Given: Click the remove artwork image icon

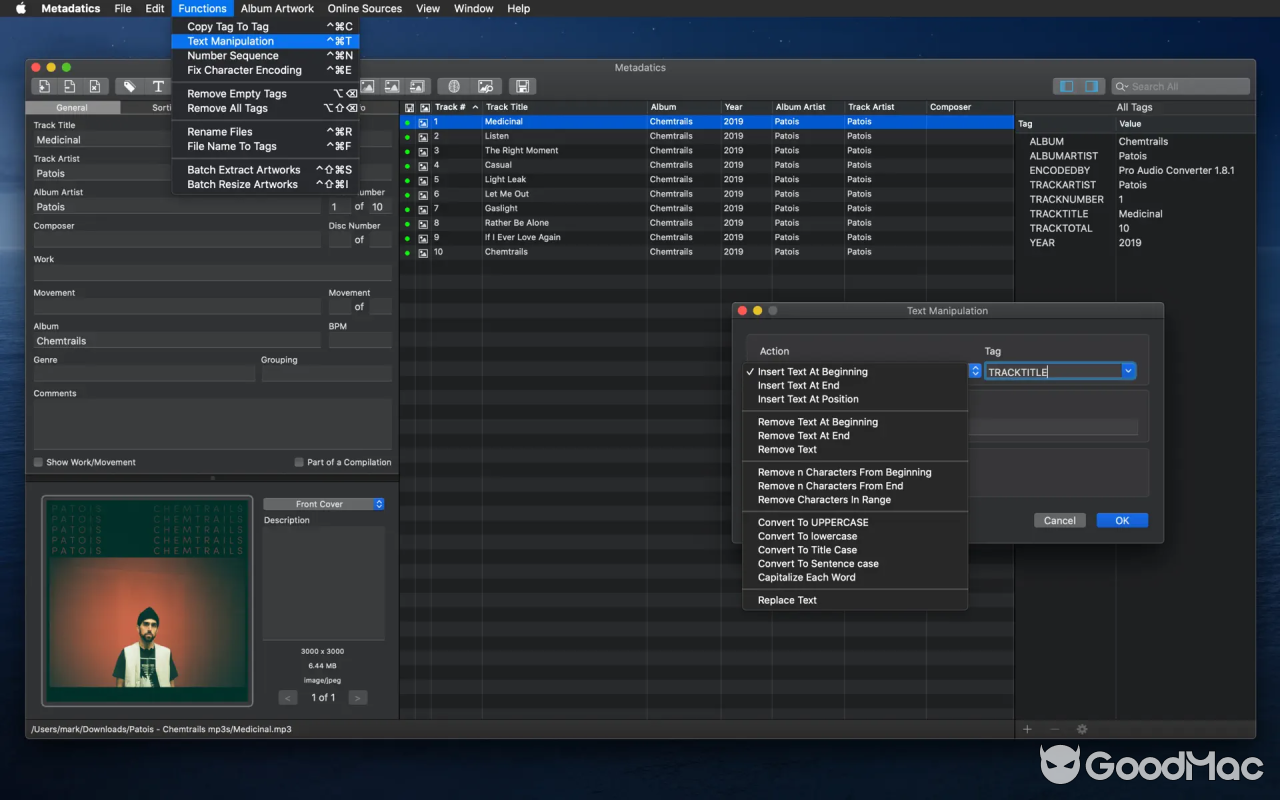Looking at the screenshot, I should tap(392, 86).
